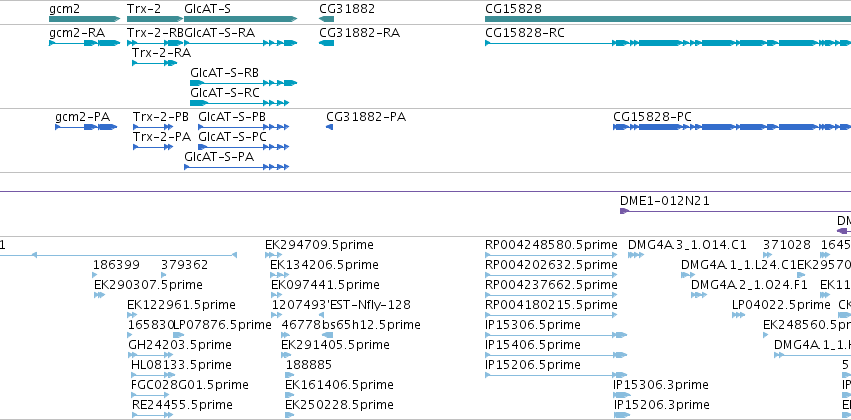Click the Trx-2-RA transcript label
The image size is (851, 420).
click(161, 53)
